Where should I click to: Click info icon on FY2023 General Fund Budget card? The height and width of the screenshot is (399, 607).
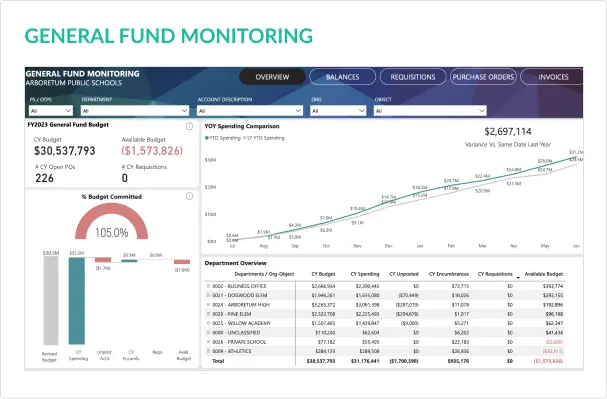pyautogui.click(x=189, y=126)
